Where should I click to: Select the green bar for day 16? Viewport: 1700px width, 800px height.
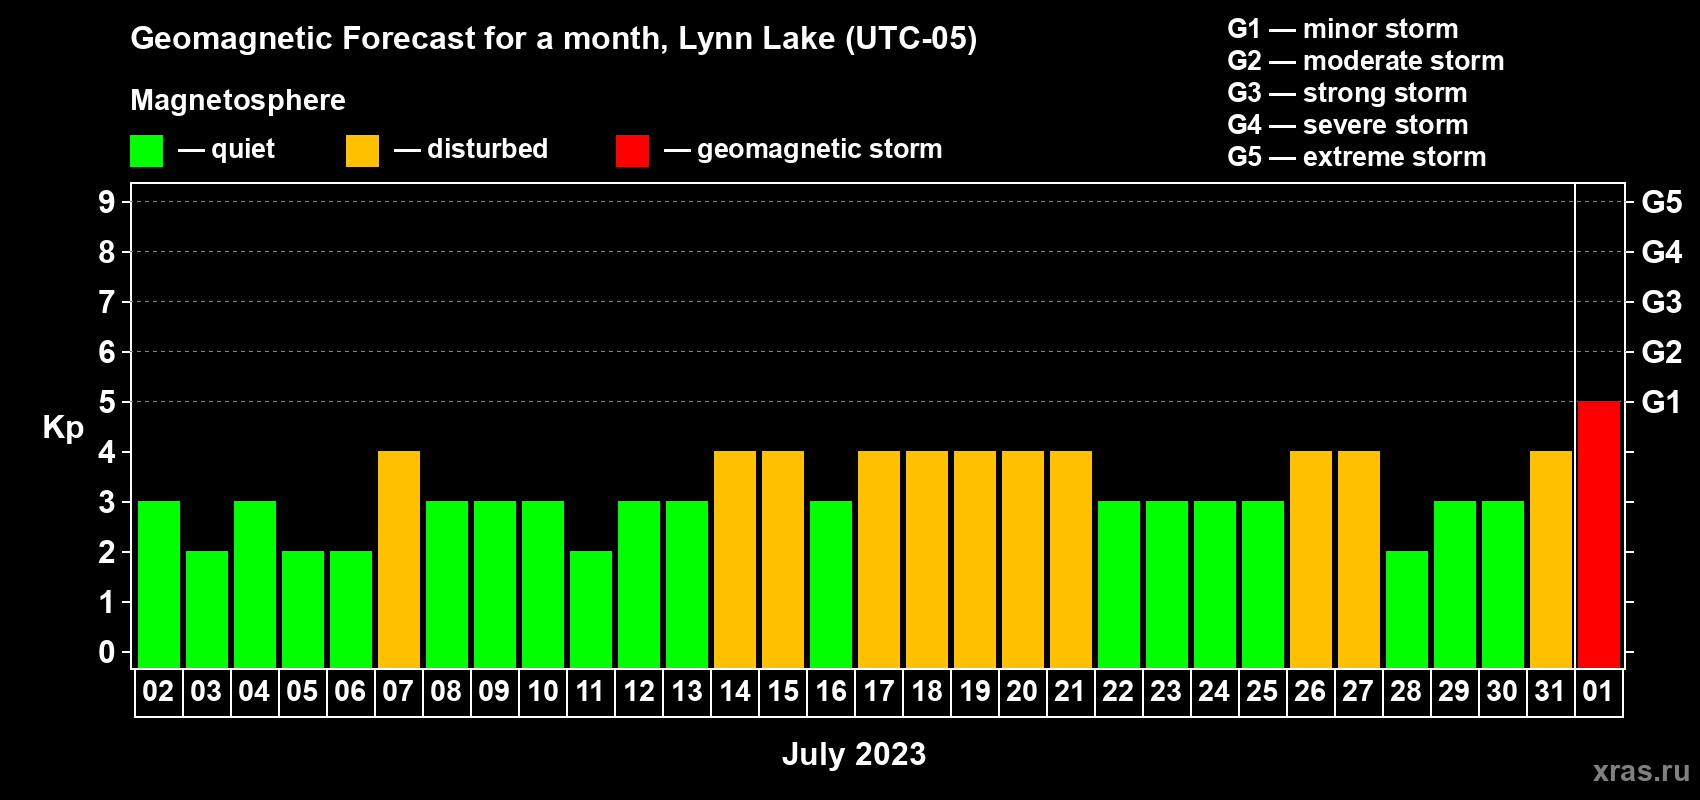[x=831, y=584]
